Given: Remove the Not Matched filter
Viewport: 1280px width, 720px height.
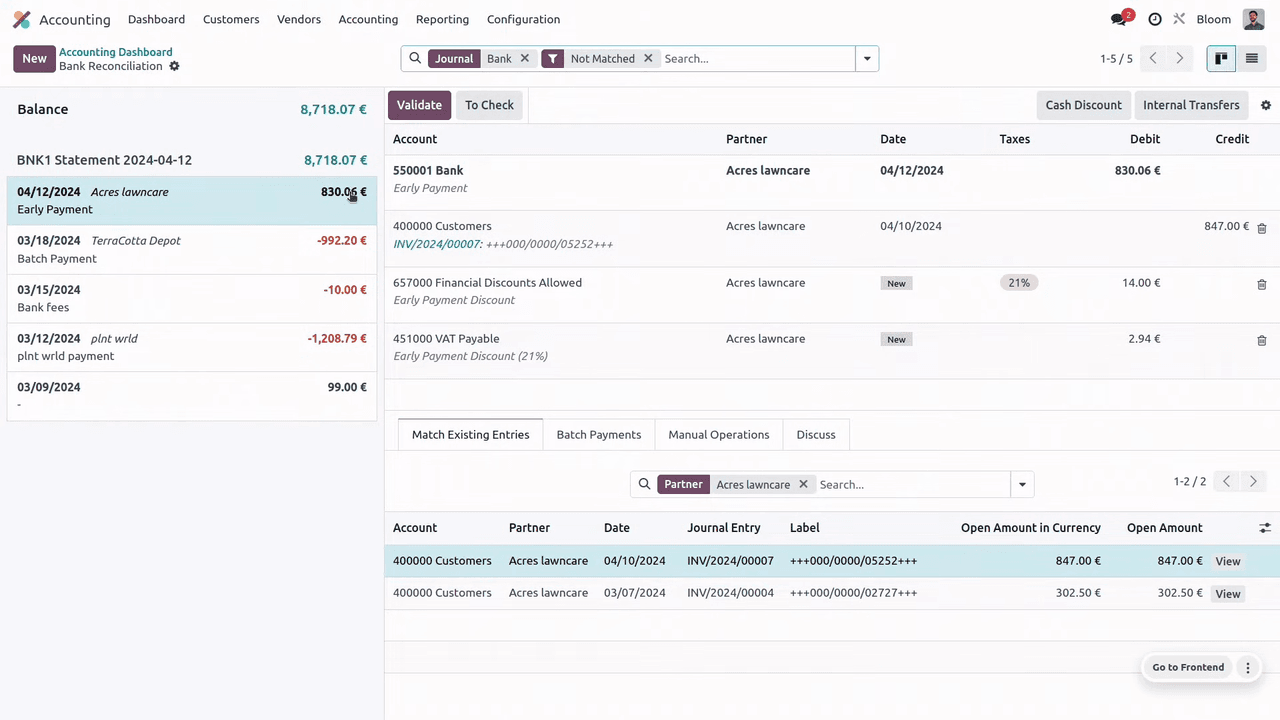Looking at the screenshot, I should point(648,59).
